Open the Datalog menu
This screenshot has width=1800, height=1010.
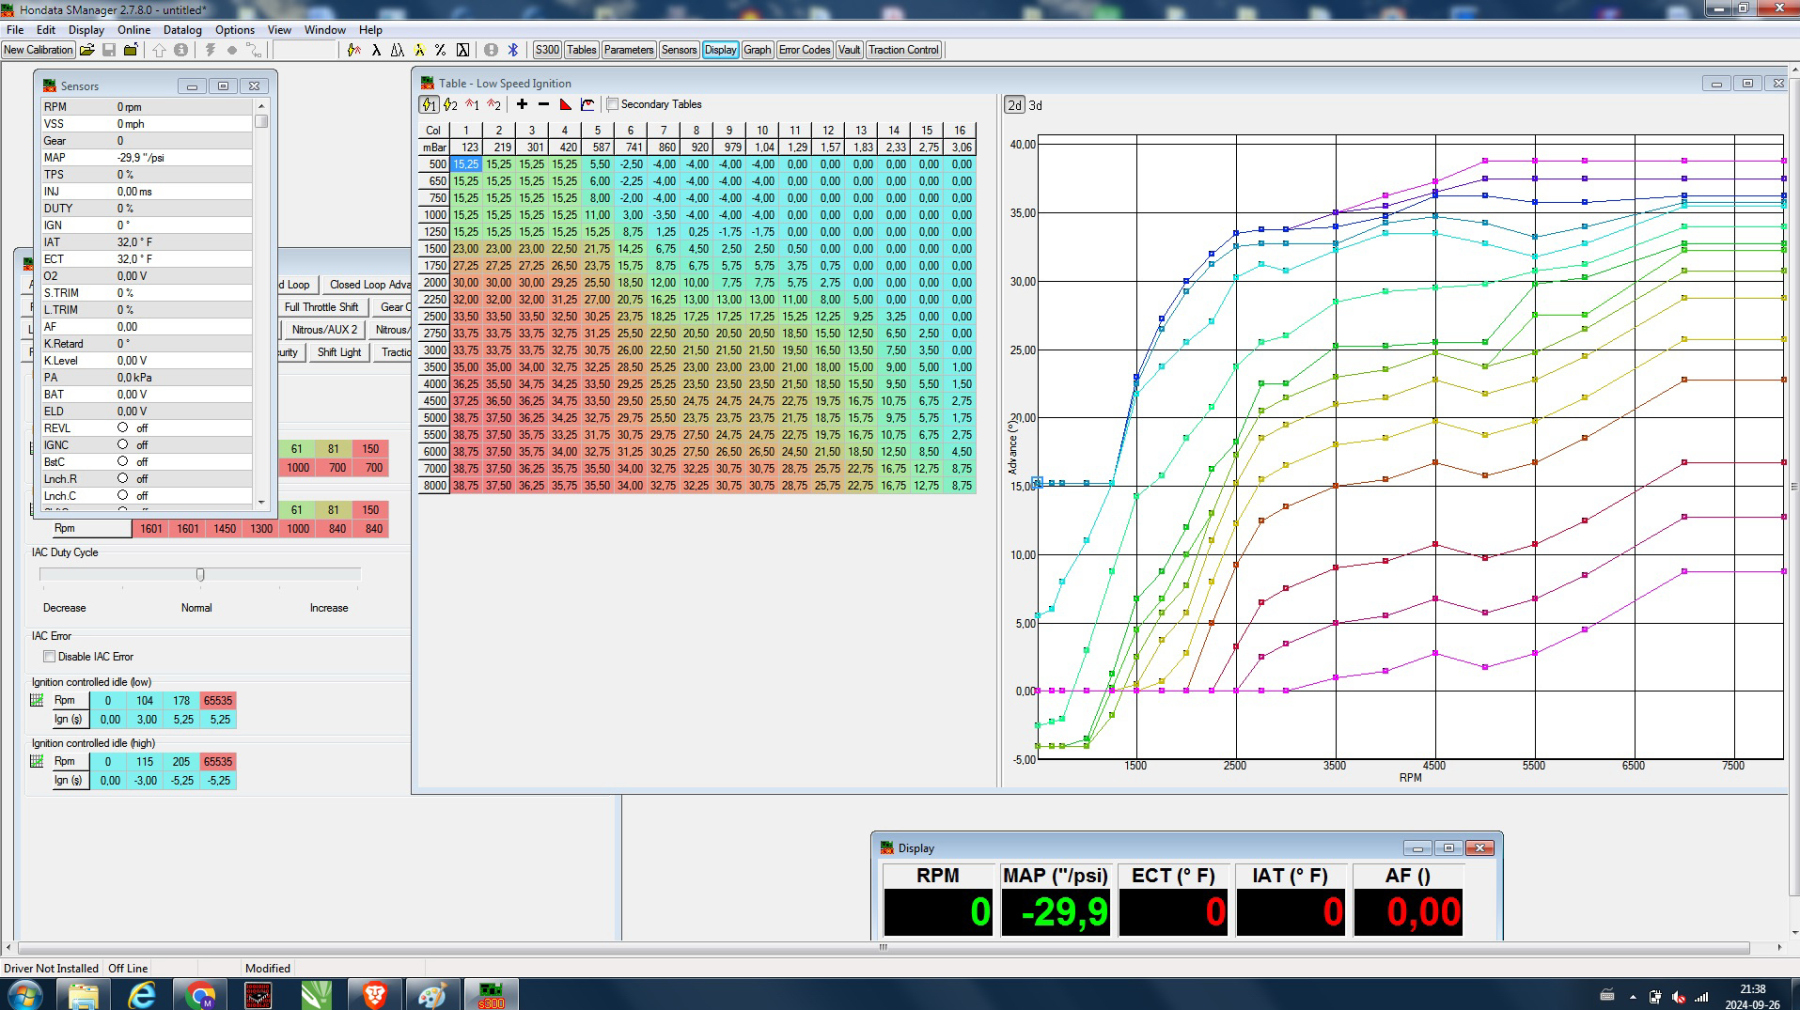click(182, 30)
